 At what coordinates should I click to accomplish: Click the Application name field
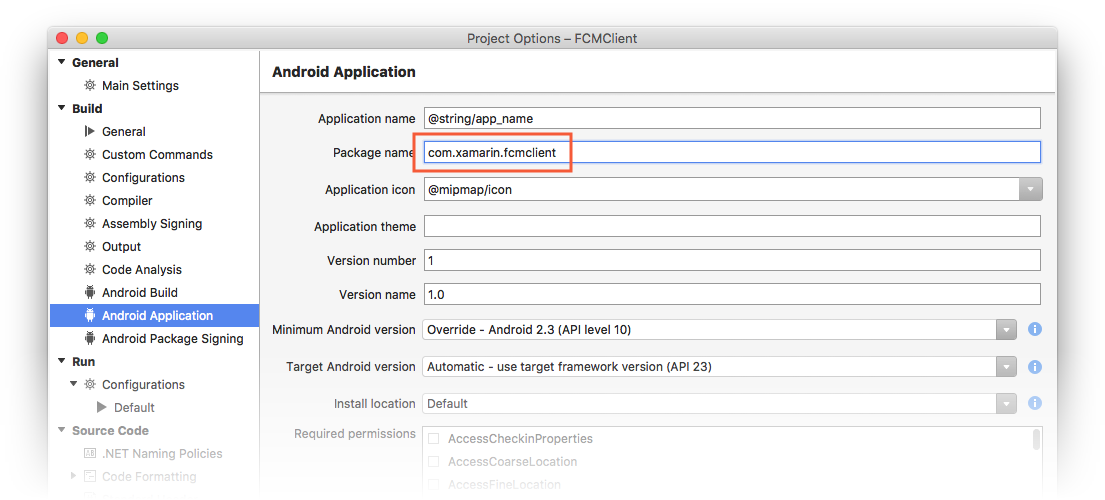732,118
